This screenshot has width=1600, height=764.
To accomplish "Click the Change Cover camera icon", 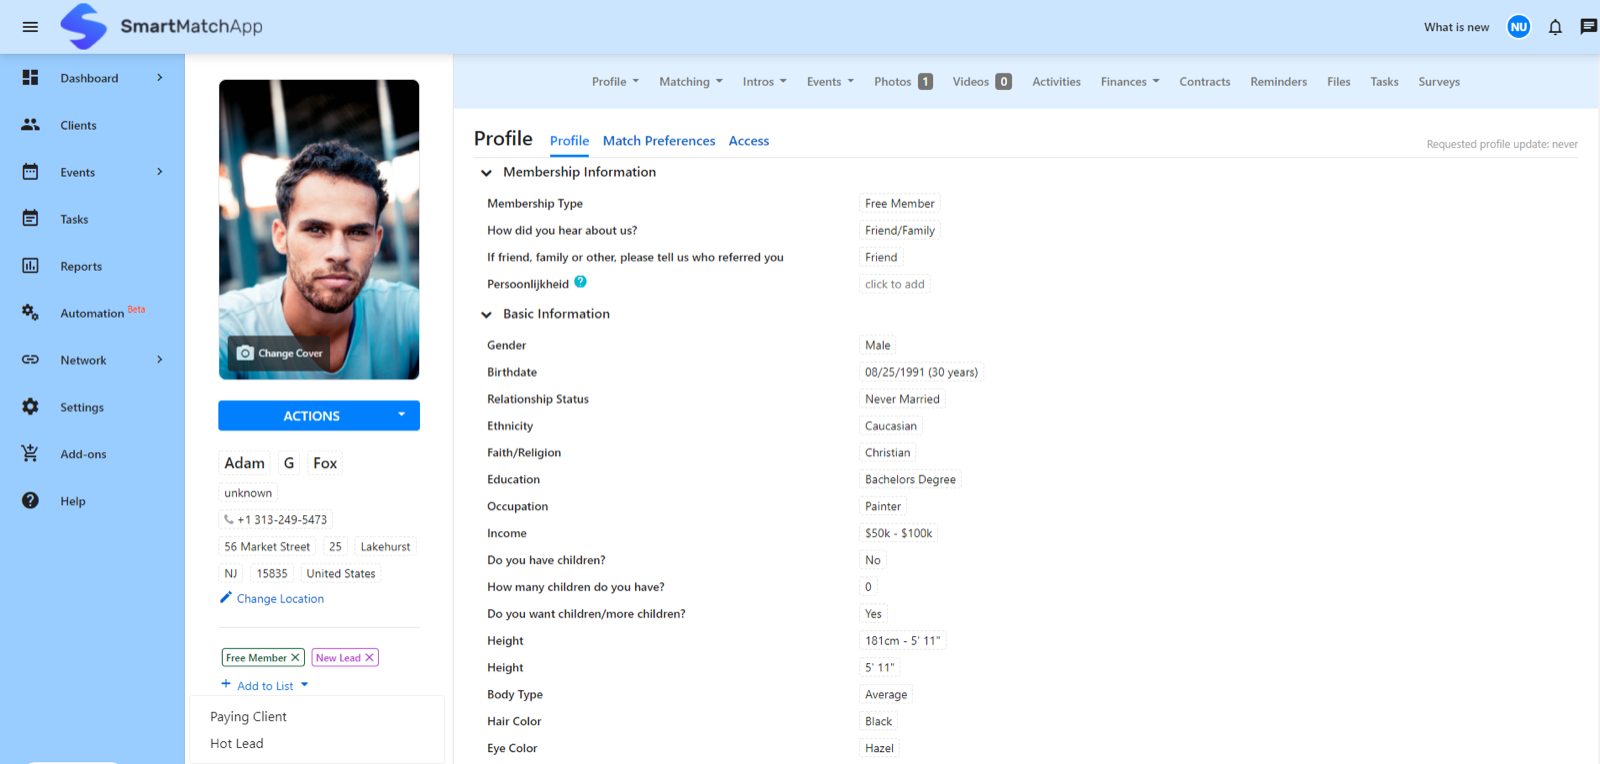I will click(x=245, y=353).
